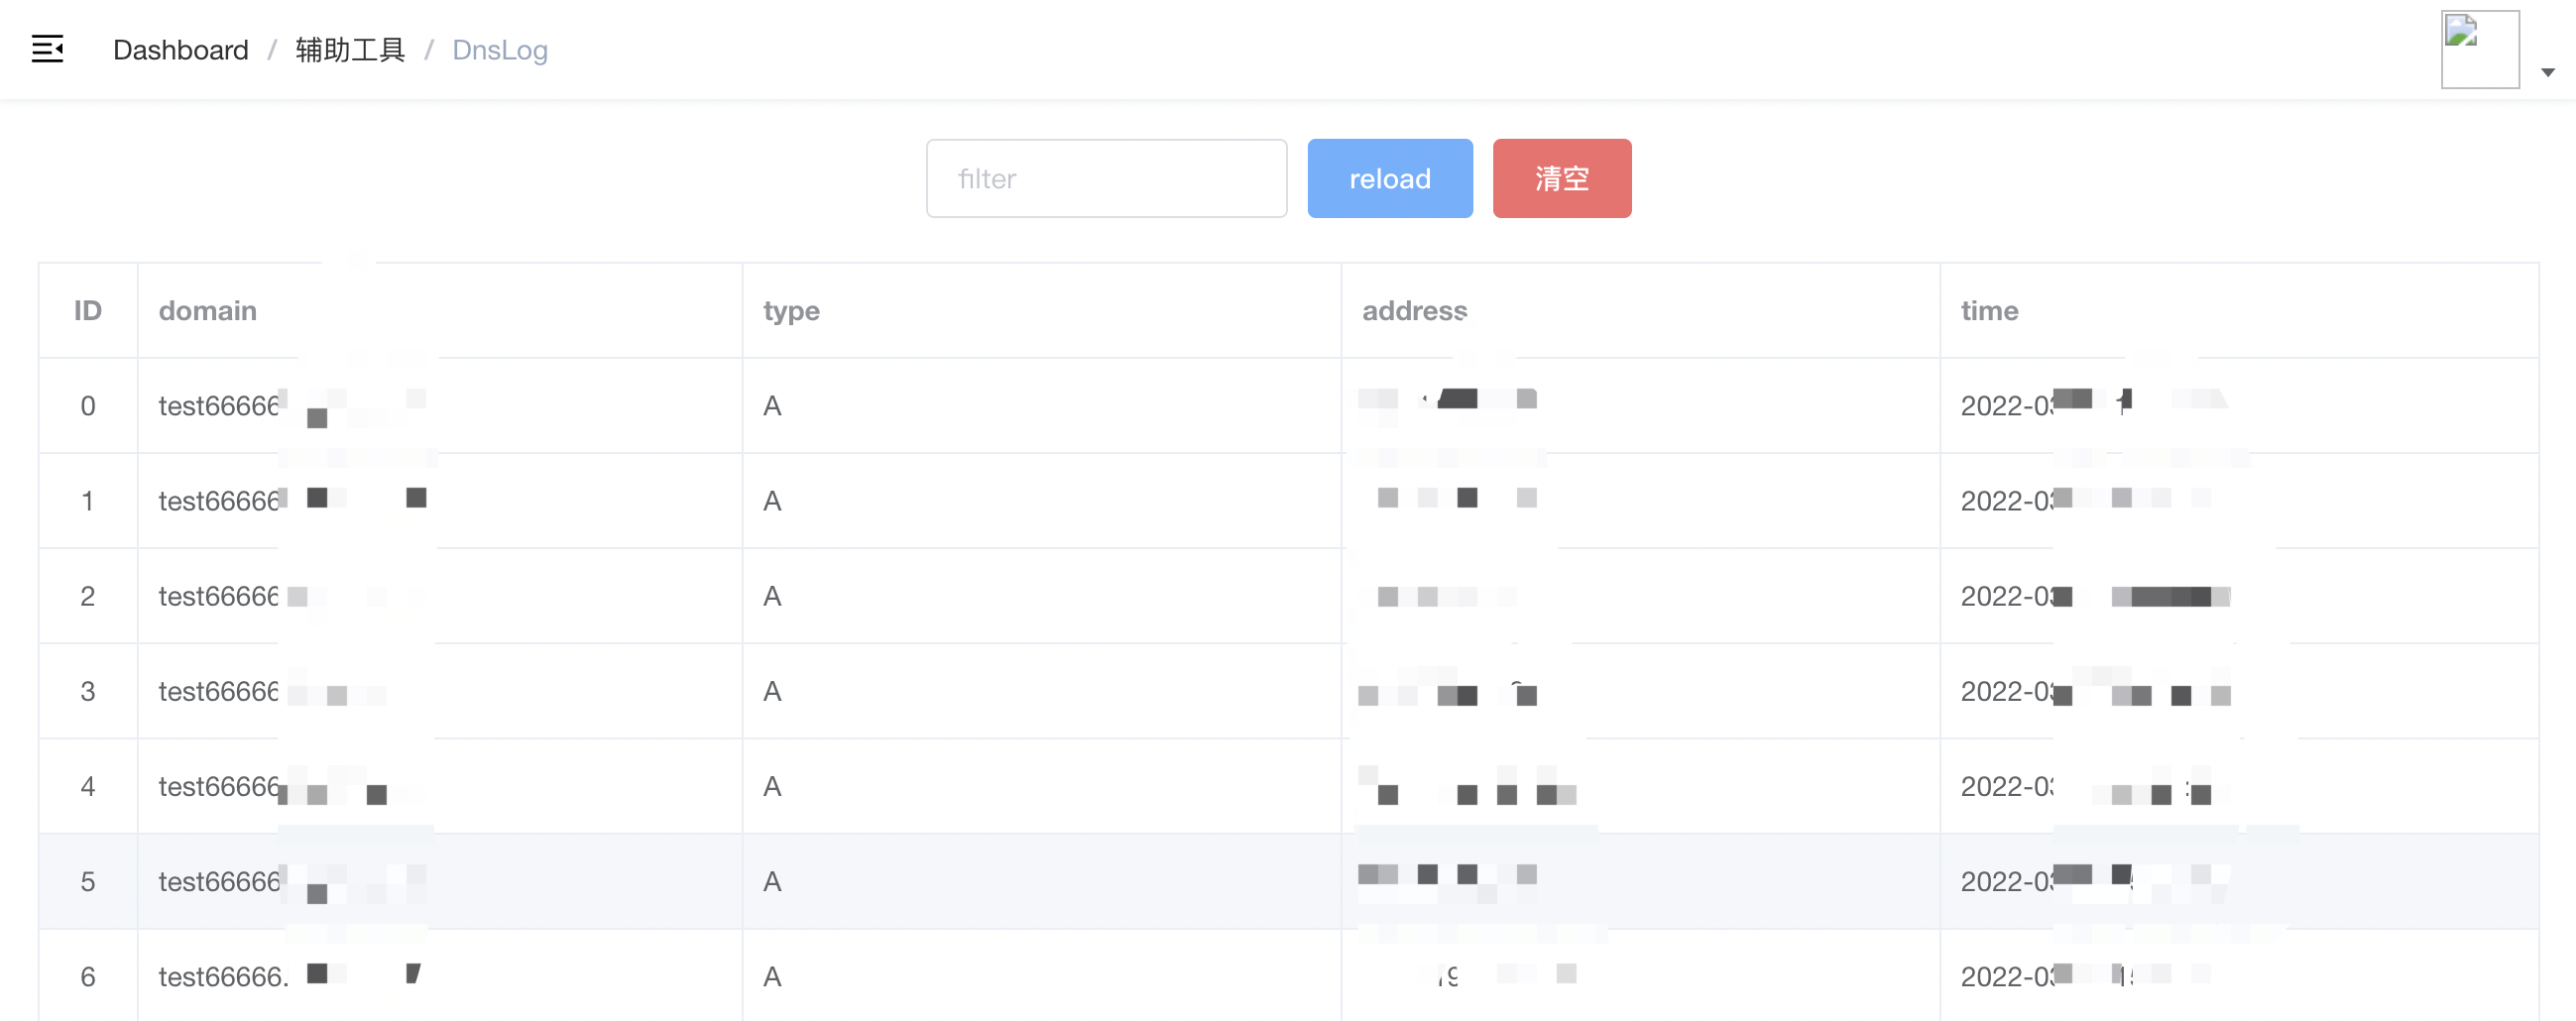Go to Dashboard breadcrumb

click(181, 50)
